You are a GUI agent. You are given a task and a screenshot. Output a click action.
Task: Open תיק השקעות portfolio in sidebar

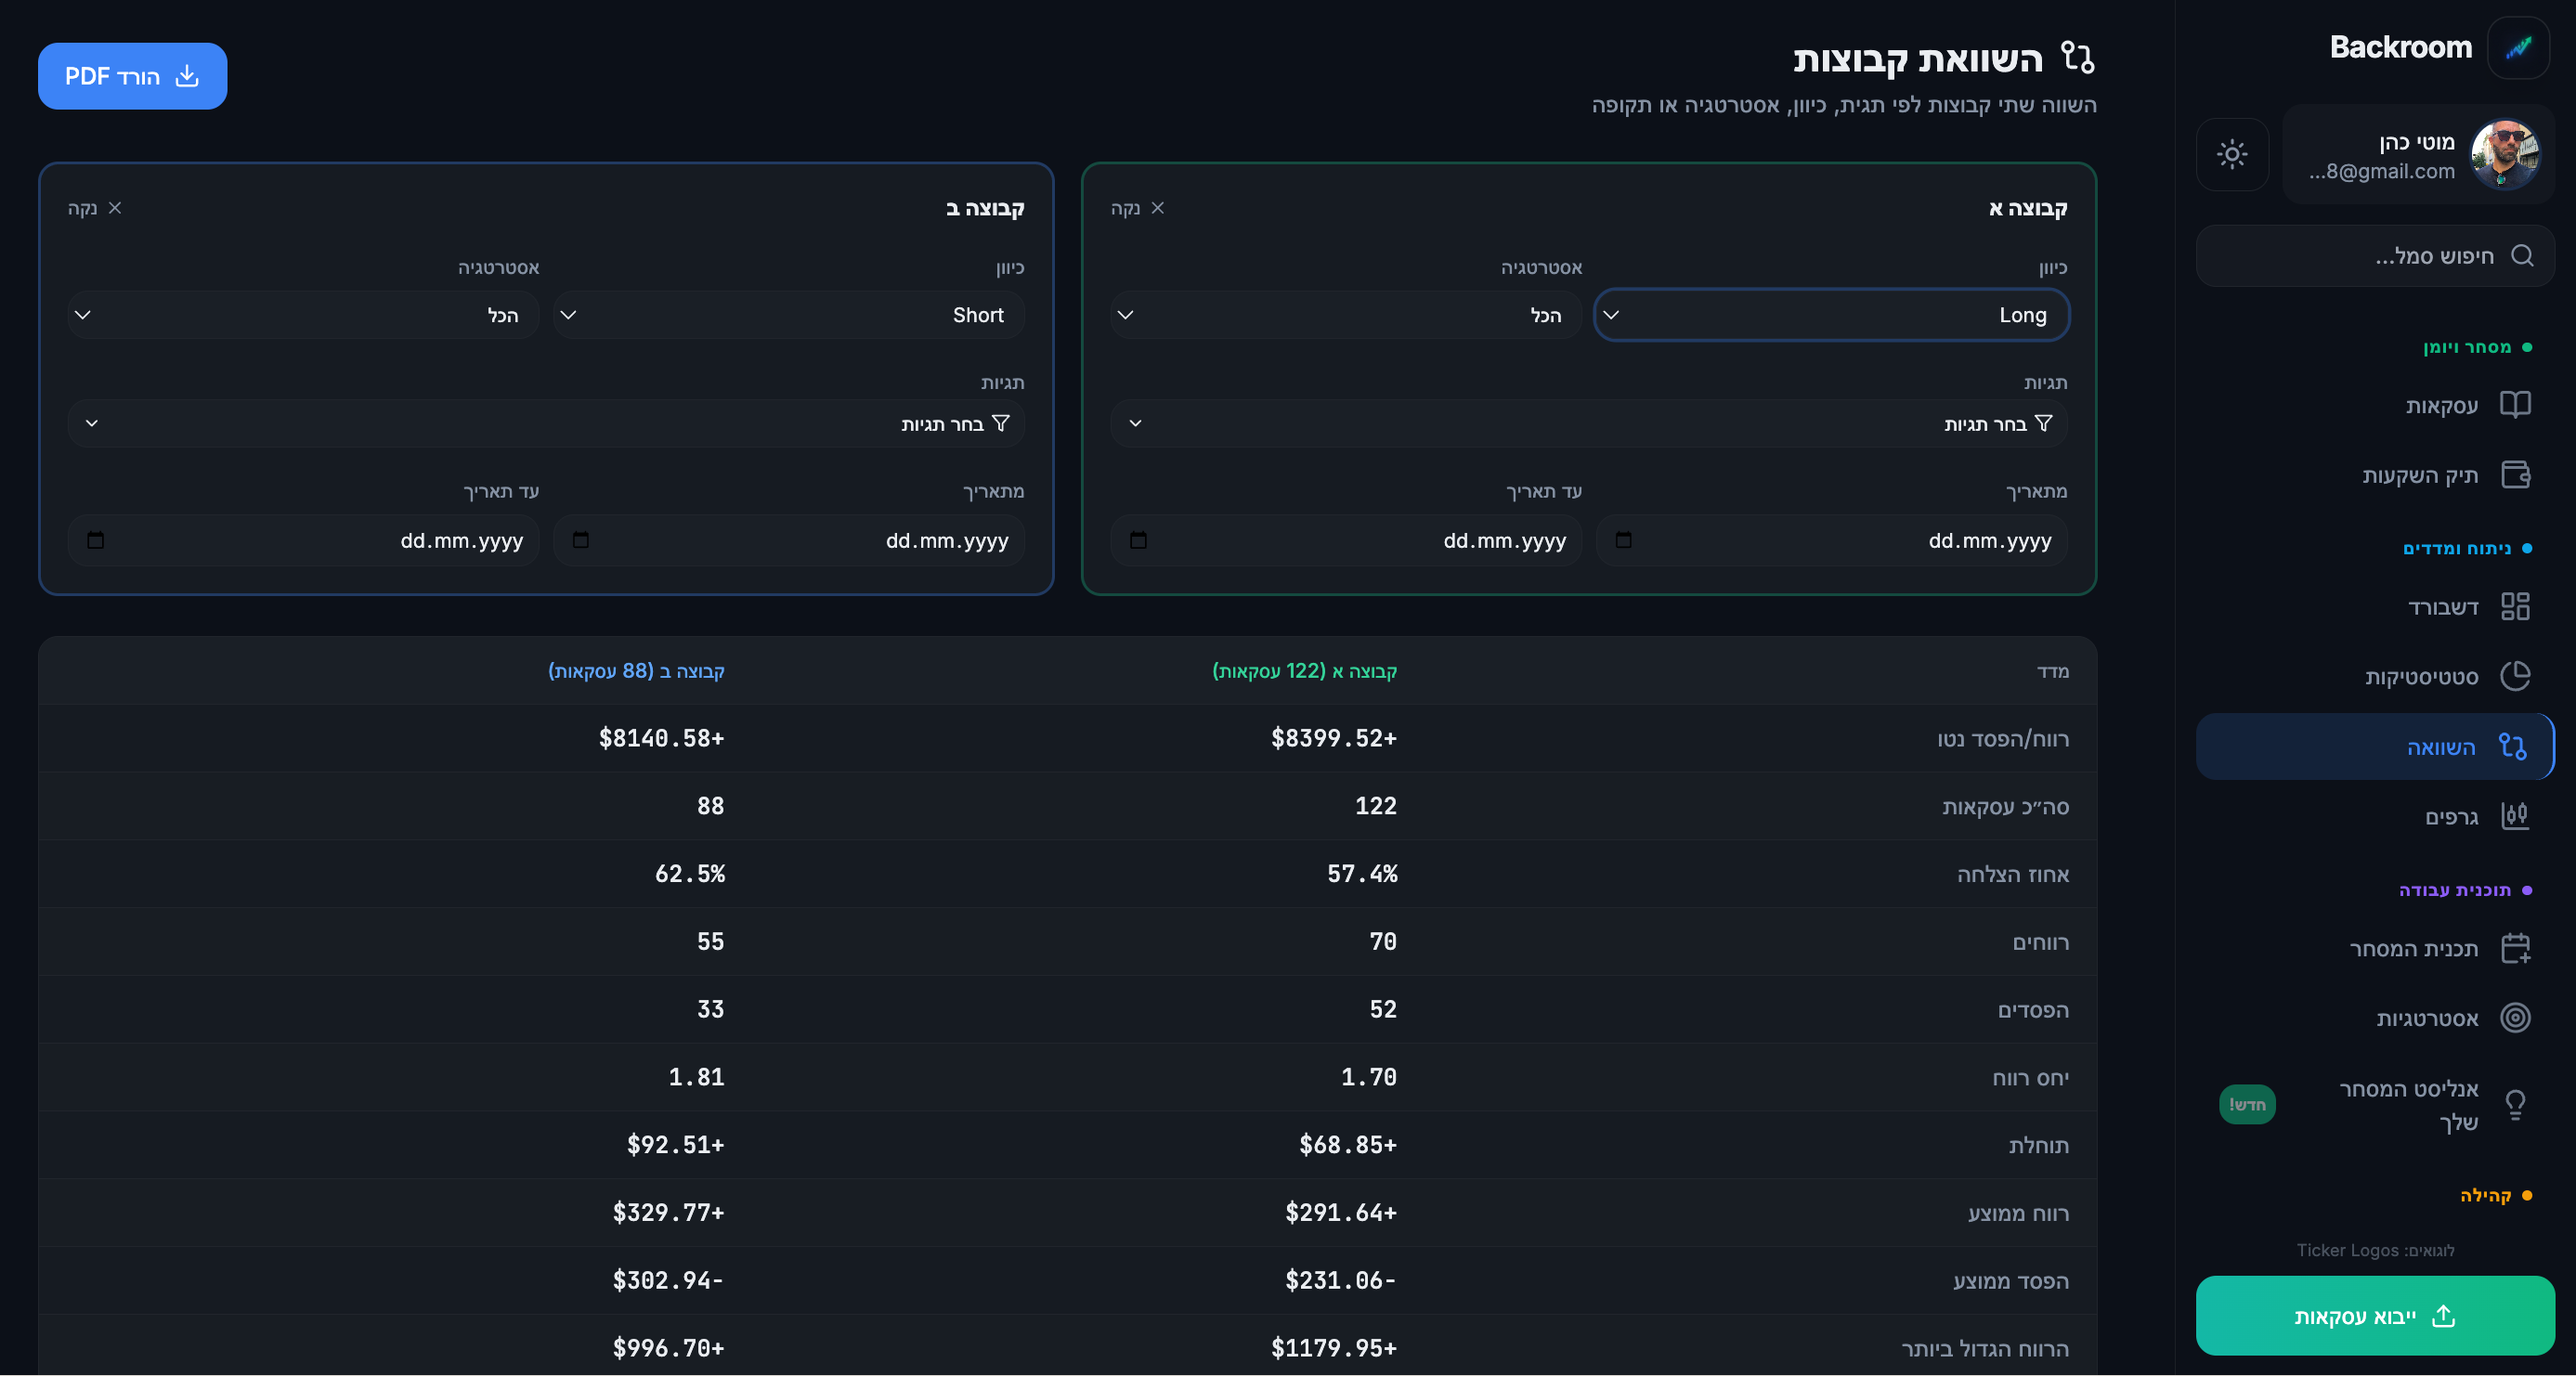2375,474
